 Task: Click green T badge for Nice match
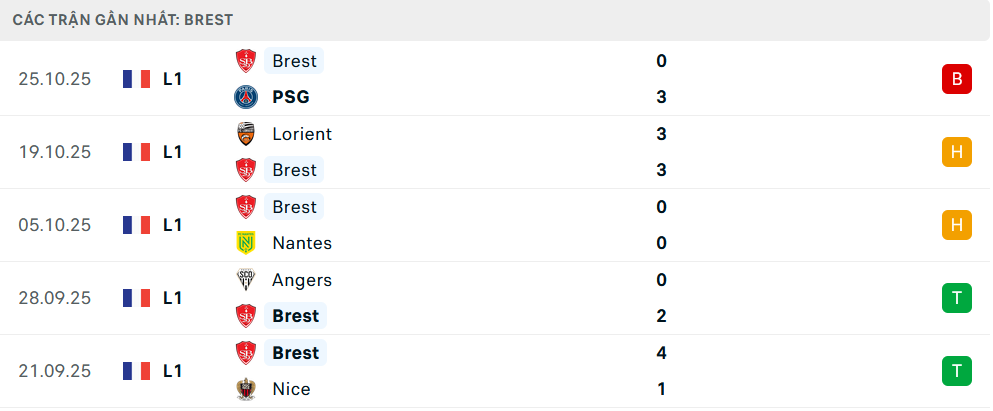pyautogui.click(x=956, y=371)
